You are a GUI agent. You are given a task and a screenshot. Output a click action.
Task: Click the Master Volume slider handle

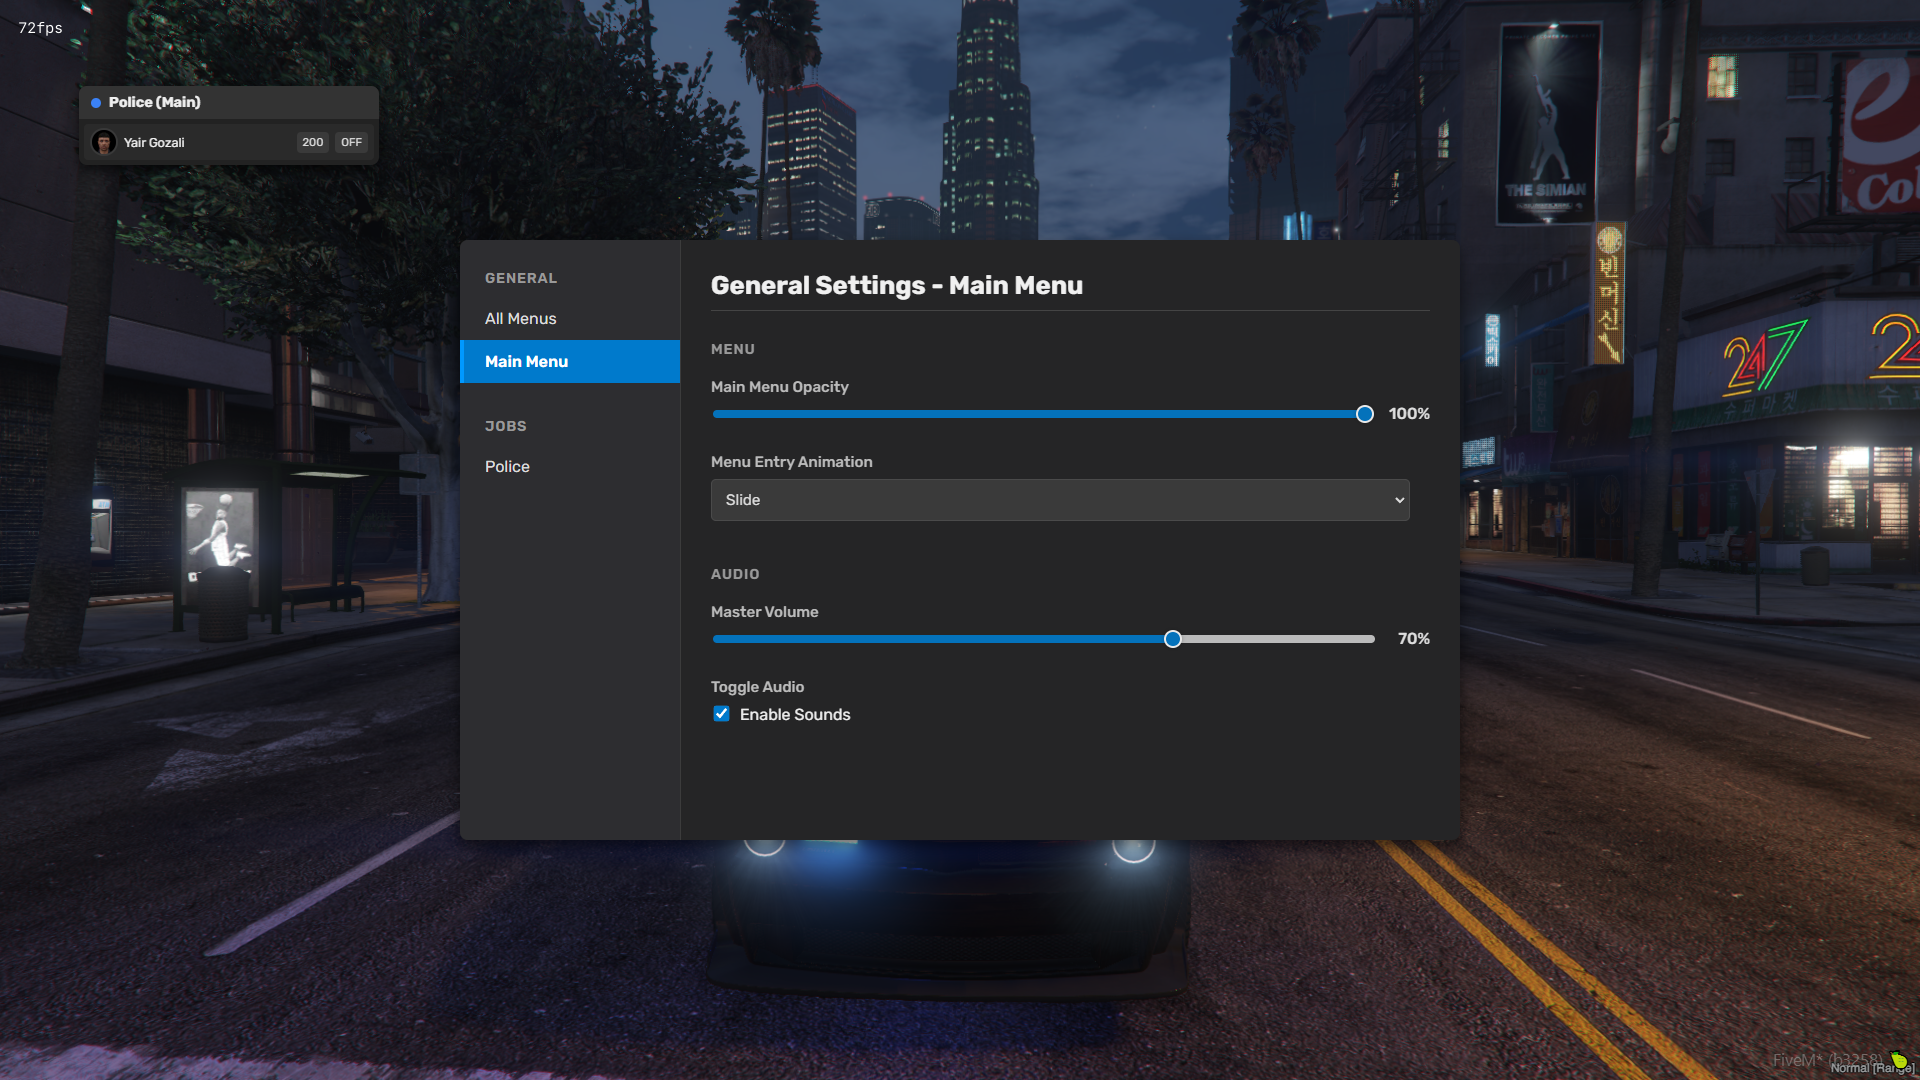coord(1173,639)
